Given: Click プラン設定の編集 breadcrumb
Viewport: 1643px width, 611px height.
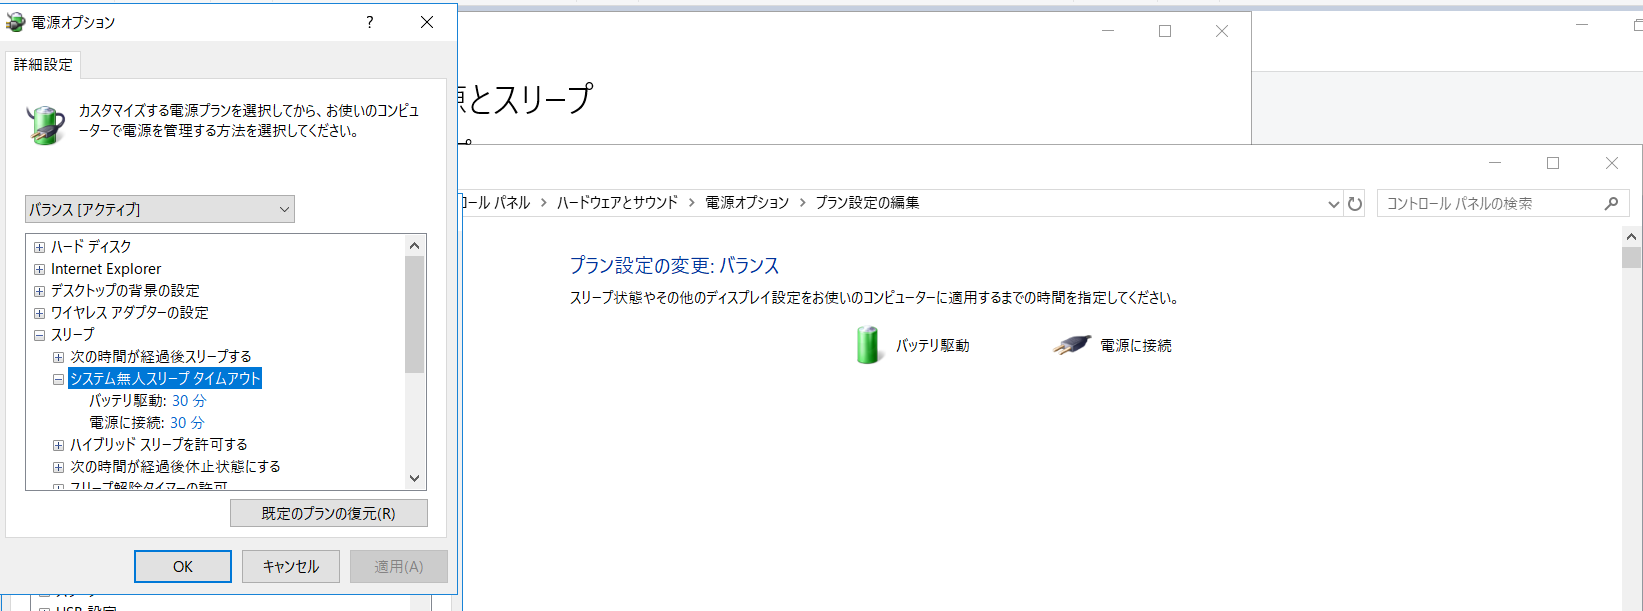Looking at the screenshot, I should click(867, 203).
